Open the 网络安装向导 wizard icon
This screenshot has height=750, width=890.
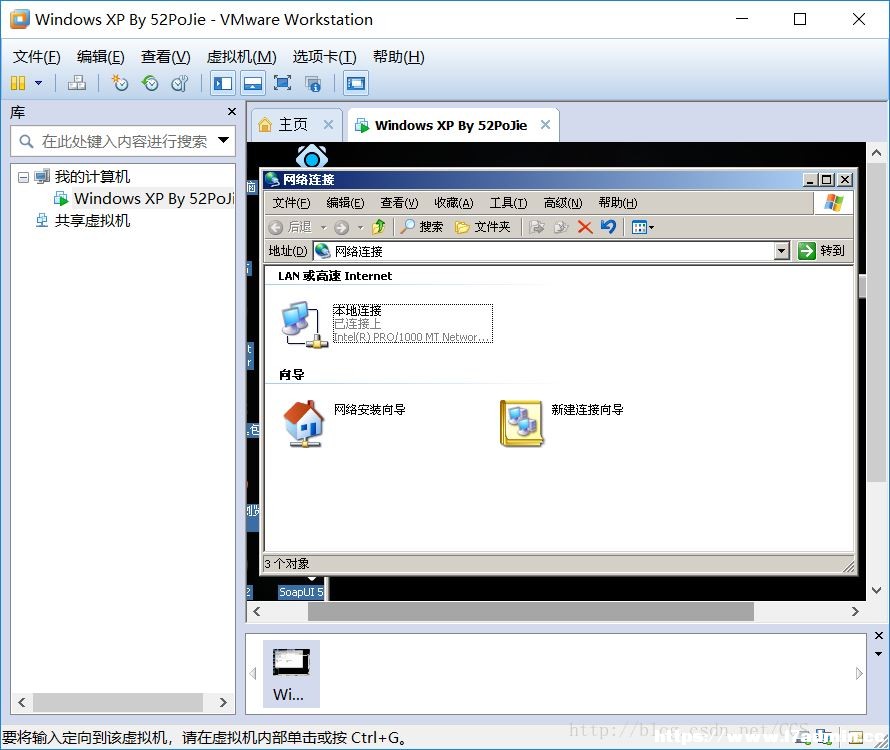click(x=304, y=424)
